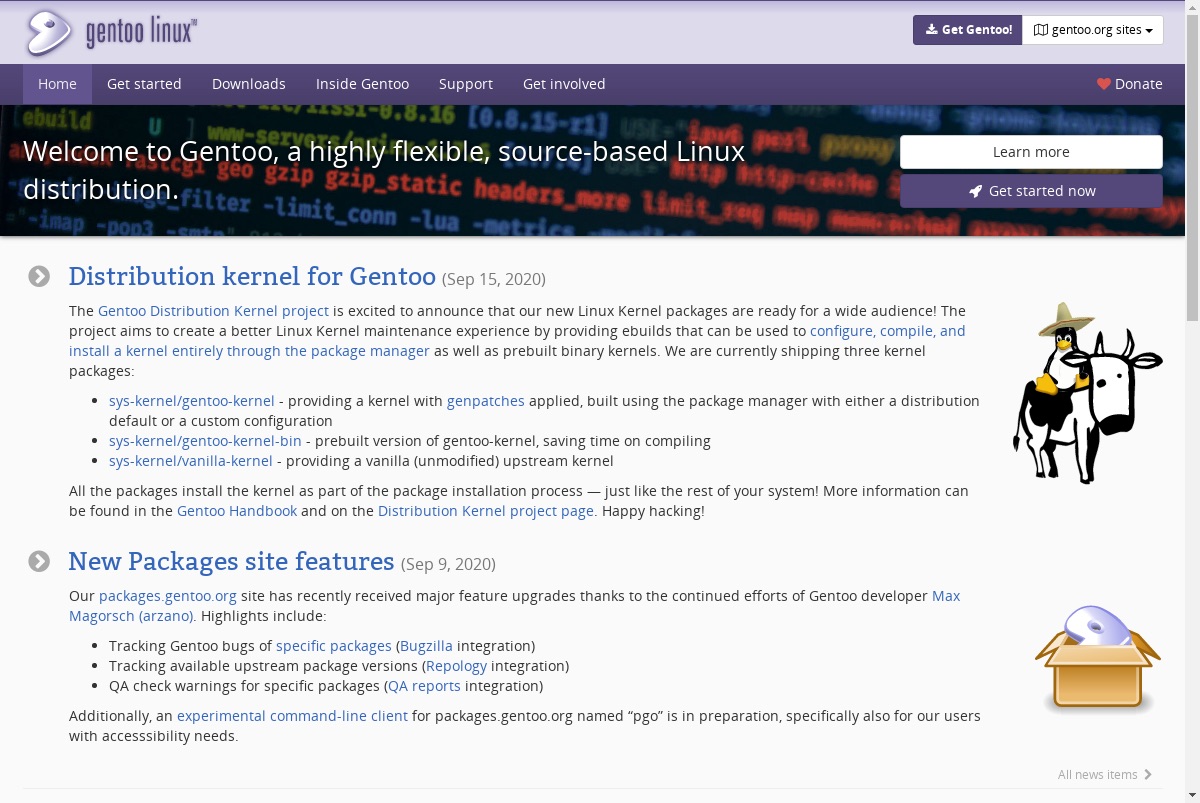Screen dimensions: 1200x803
Task: Click the package box with Gentoo logo image
Action: click(x=1097, y=660)
